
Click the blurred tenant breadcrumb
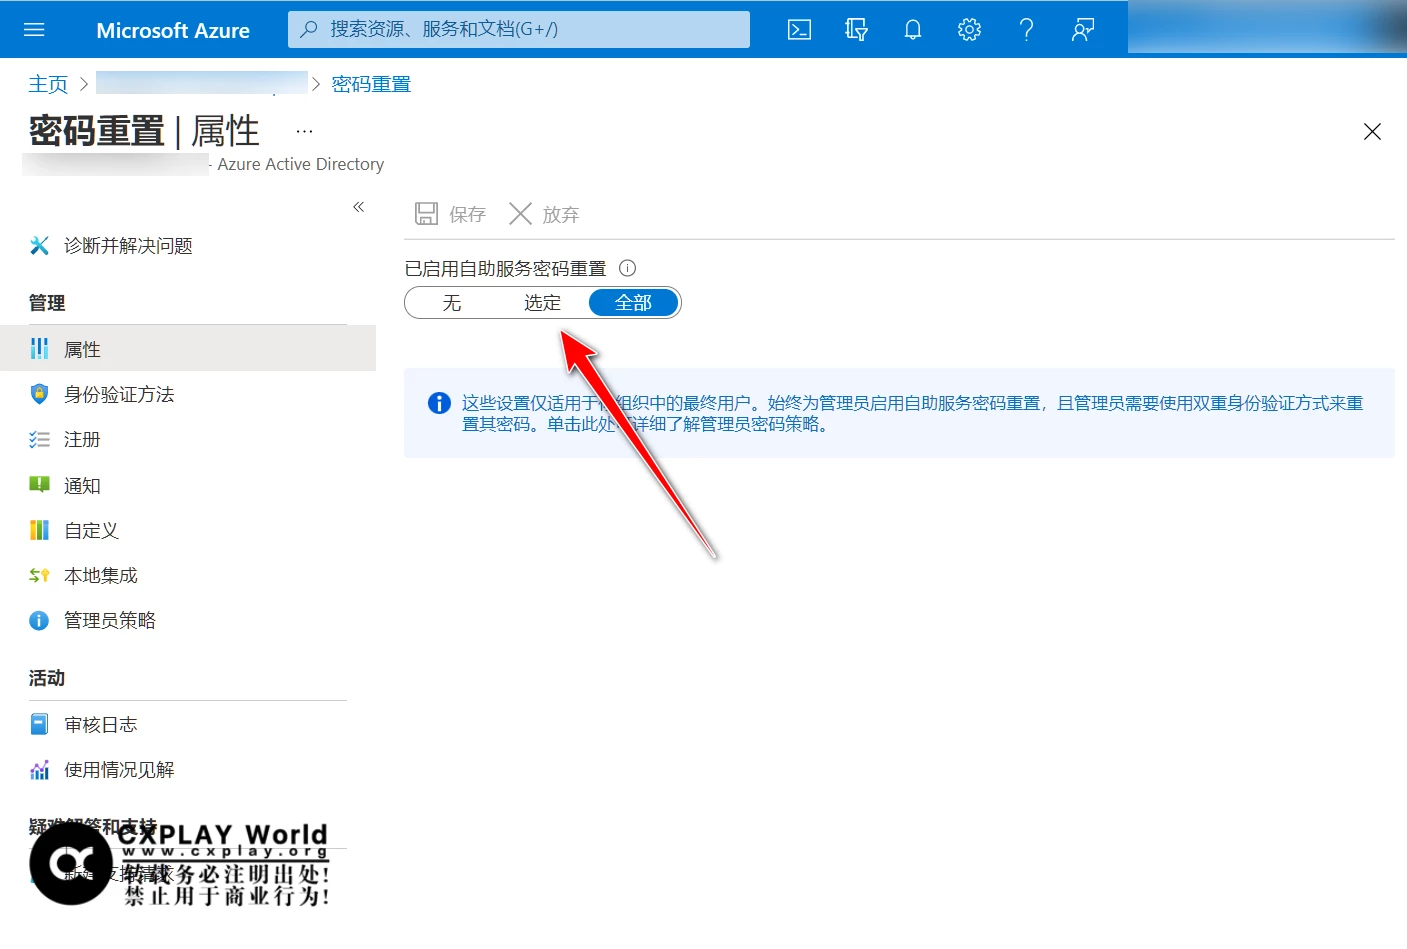[202, 83]
